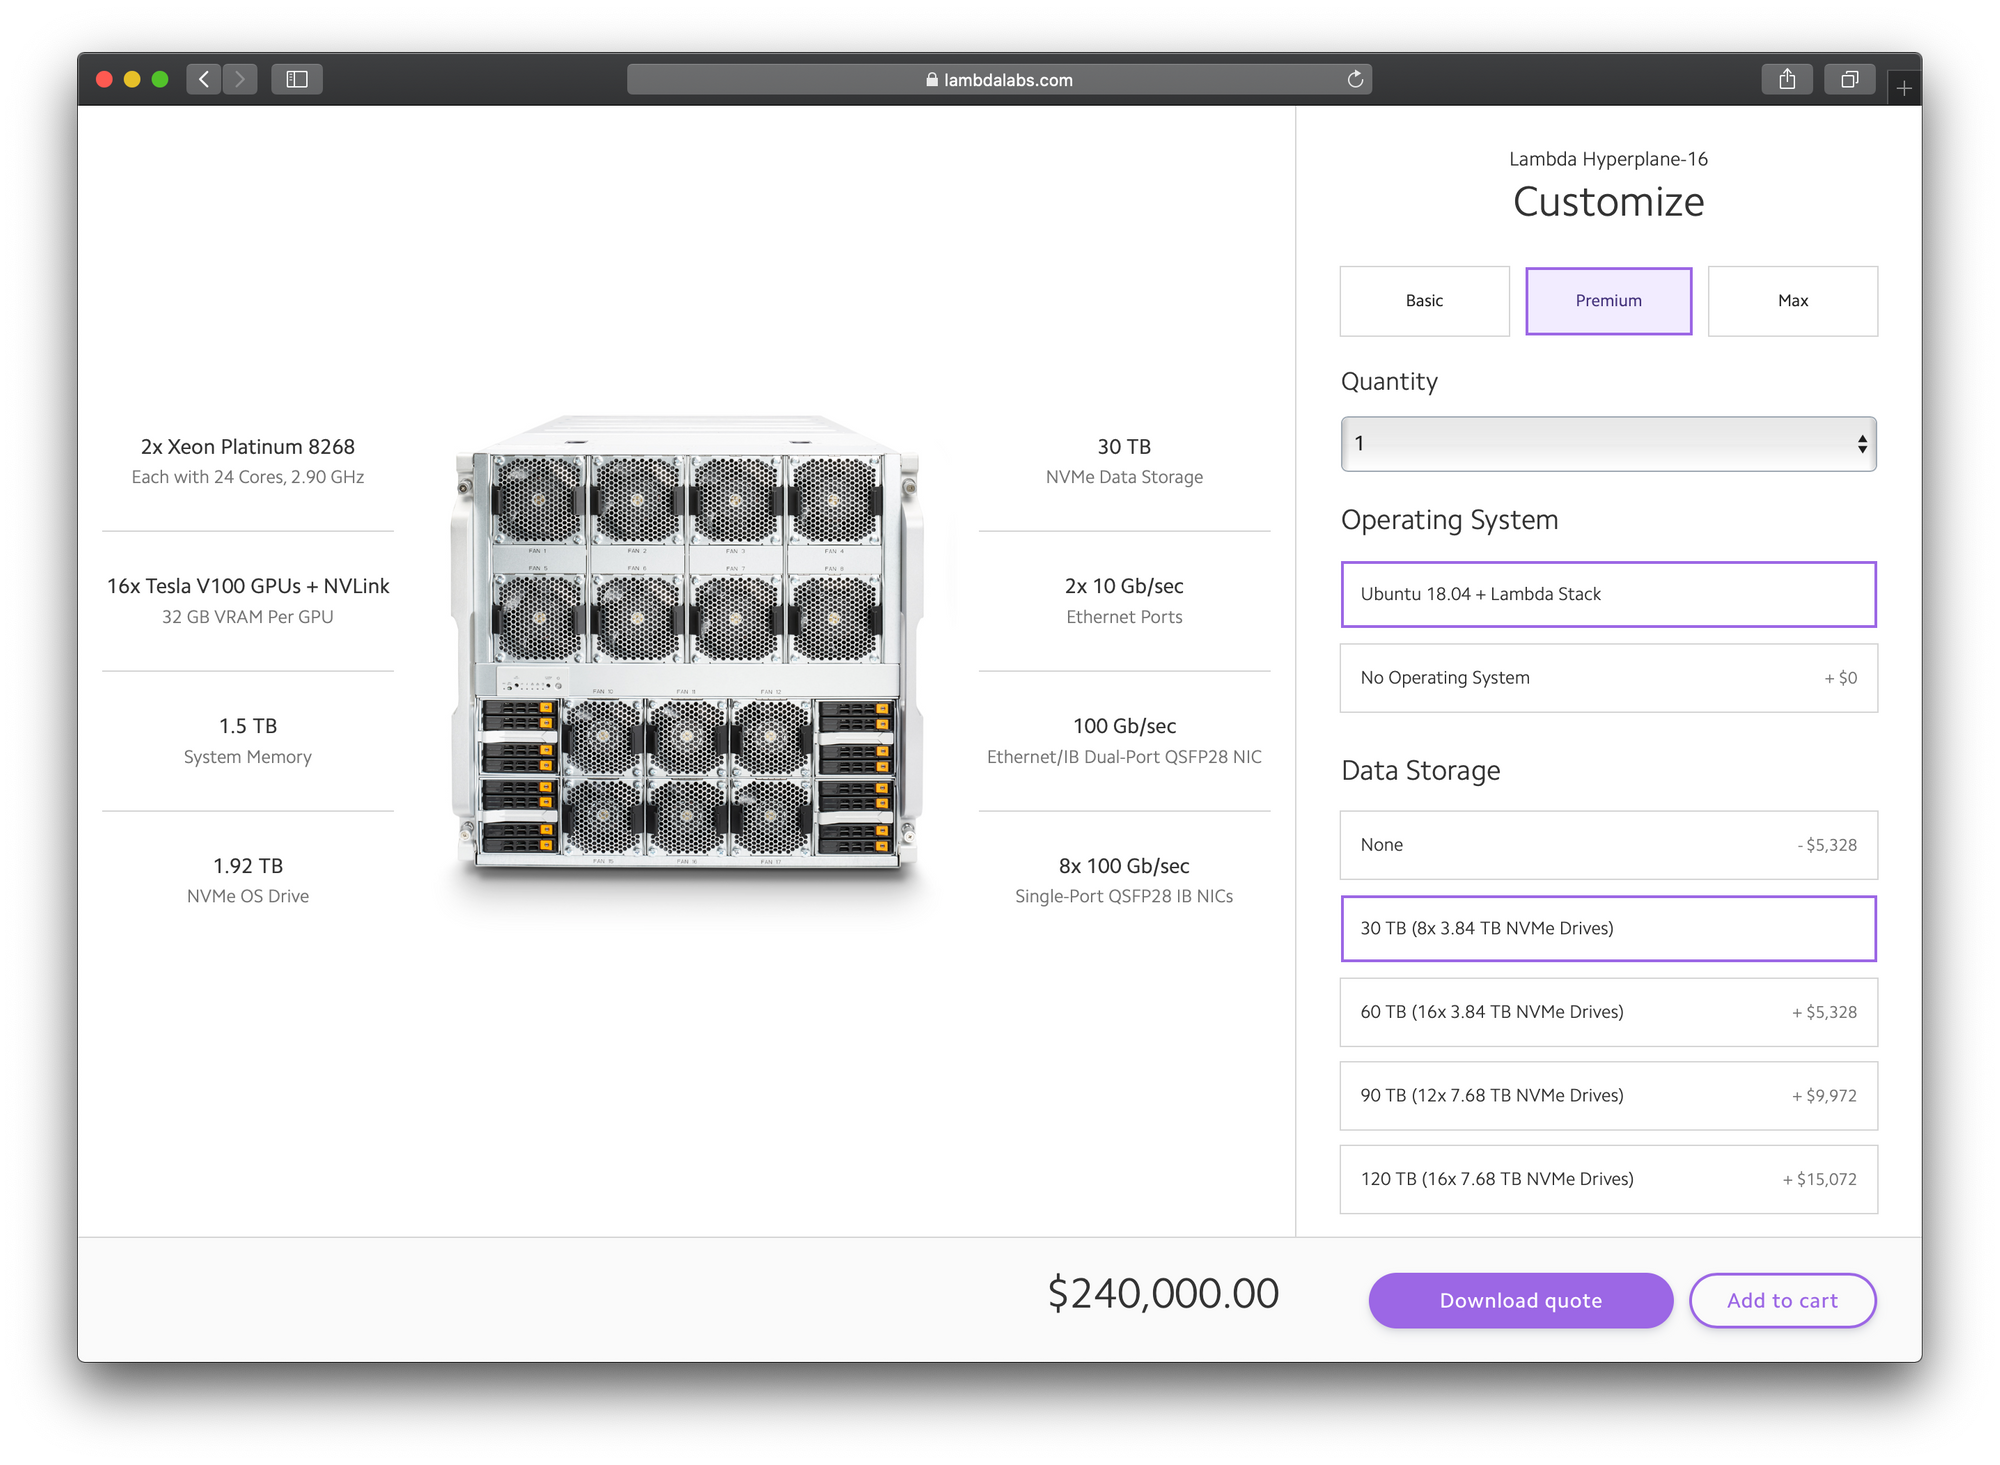Click the $240,000.00 total price
The image size is (2000, 1465).
1163,1293
